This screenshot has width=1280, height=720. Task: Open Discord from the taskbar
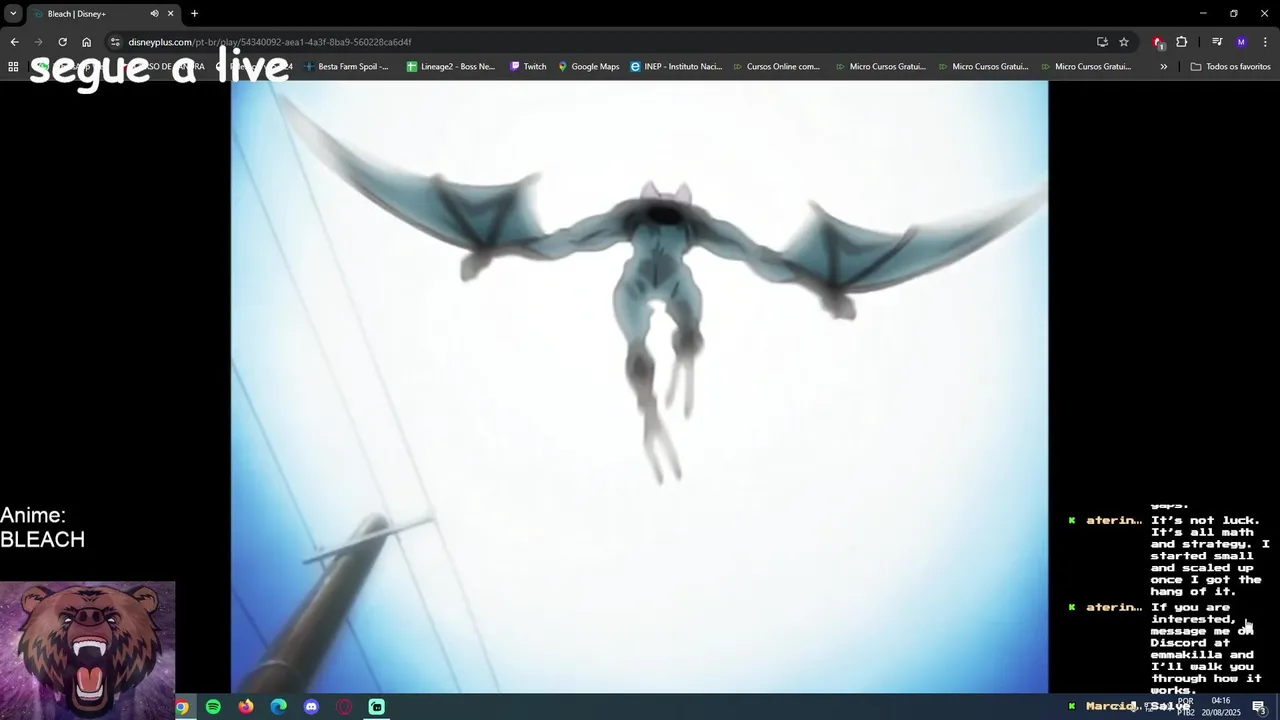[311, 707]
